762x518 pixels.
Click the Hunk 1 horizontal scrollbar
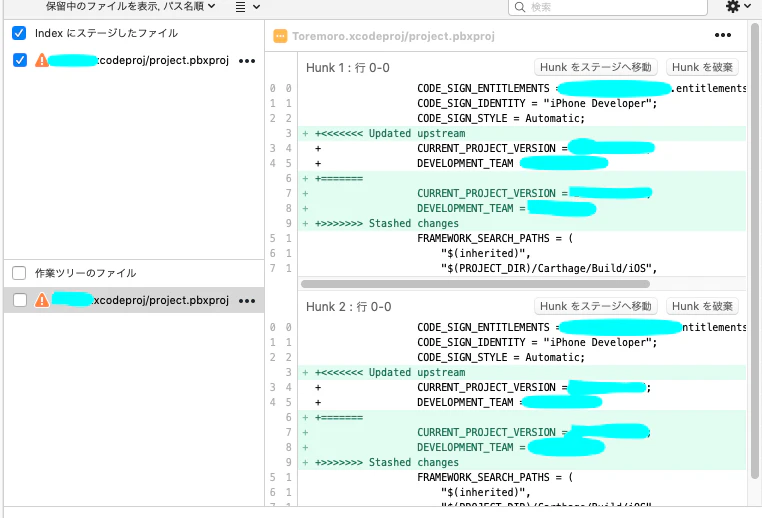pyautogui.click(x=475, y=284)
